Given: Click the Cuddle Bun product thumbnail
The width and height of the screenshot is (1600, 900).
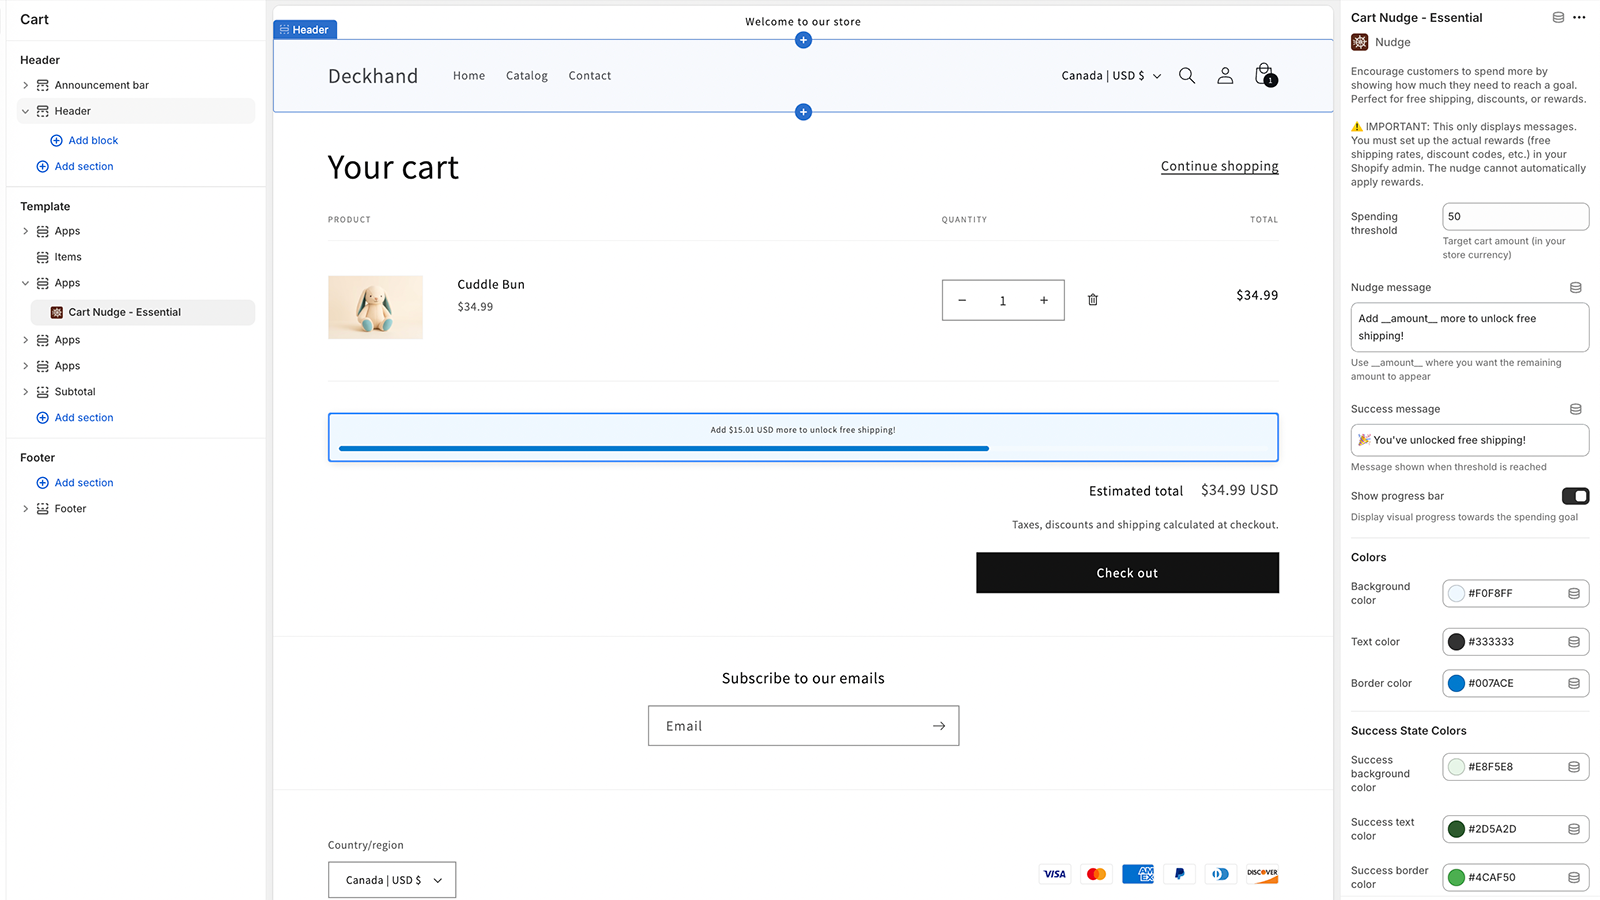Looking at the screenshot, I should [x=375, y=307].
